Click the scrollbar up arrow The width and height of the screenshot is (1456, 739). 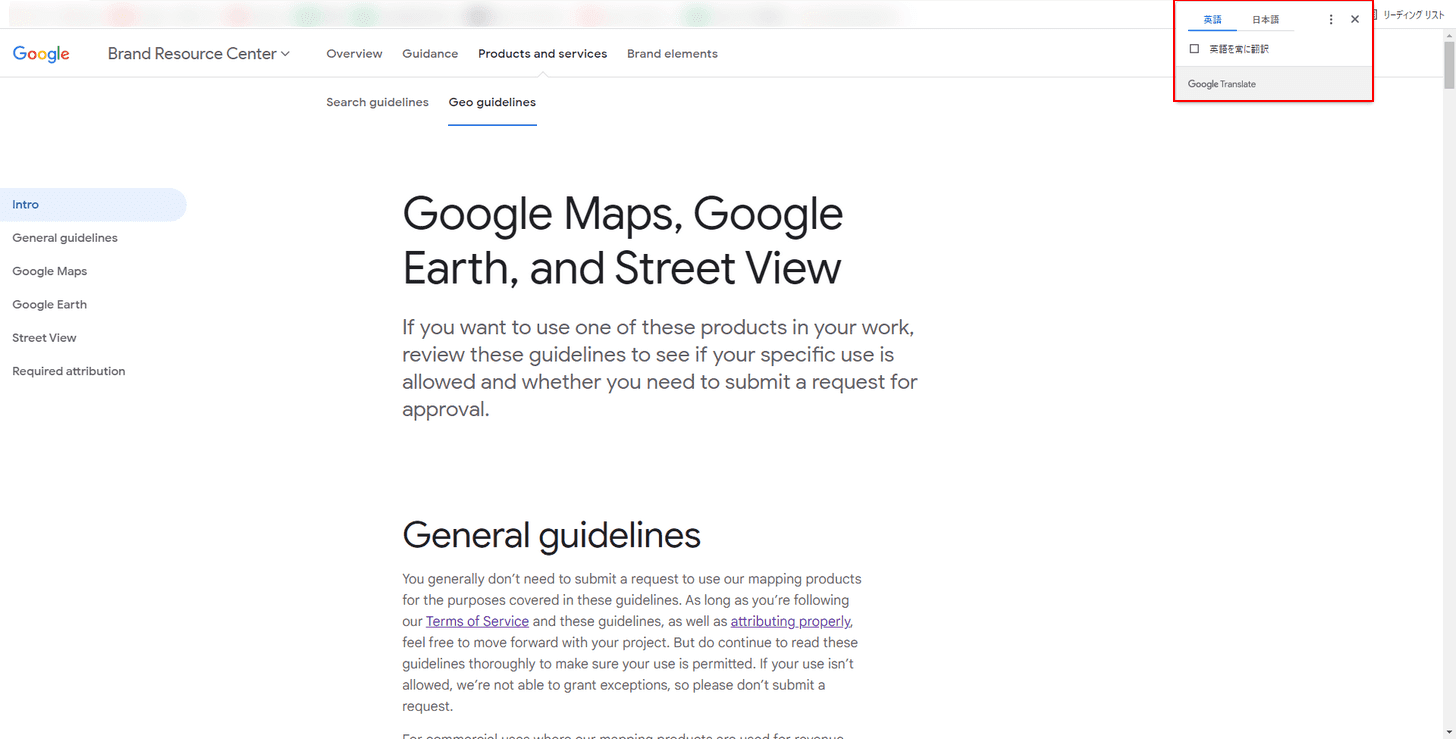tap(1449, 36)
